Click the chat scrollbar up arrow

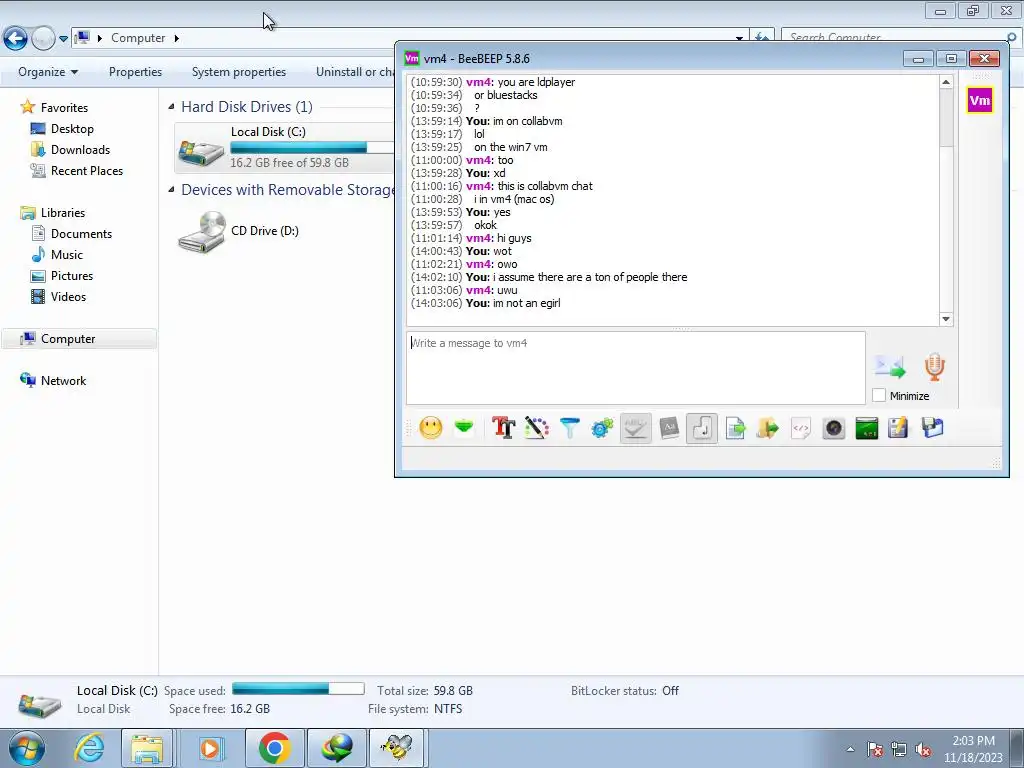946,82
